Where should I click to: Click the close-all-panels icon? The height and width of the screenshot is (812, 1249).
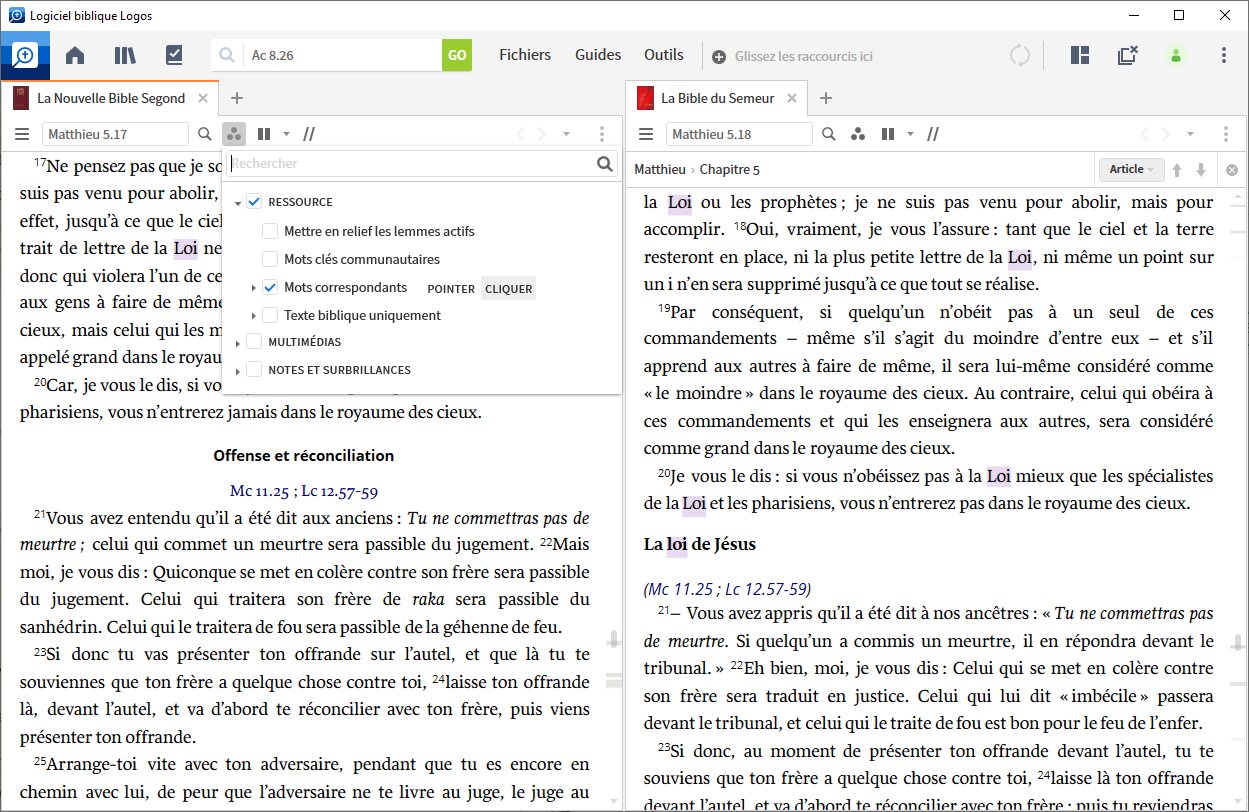tap(1127, 56)
